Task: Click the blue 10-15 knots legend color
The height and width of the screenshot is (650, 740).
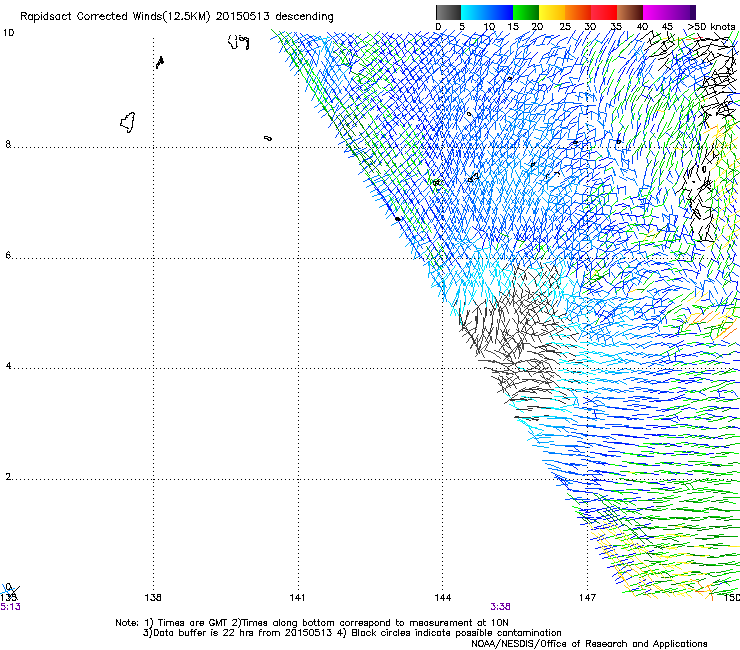Action: click(x=500, y=12)
